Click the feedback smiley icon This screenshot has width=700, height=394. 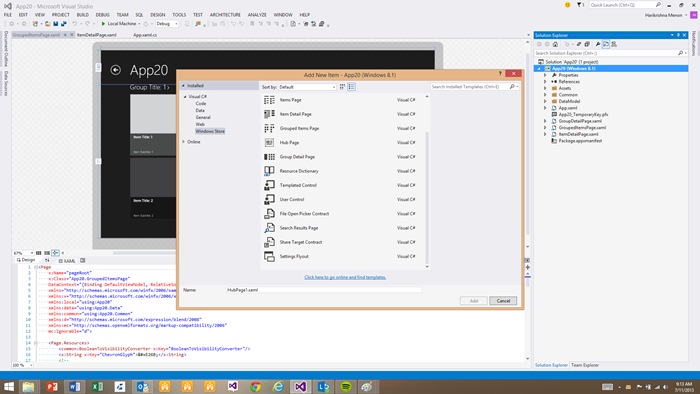click(567, 5)
